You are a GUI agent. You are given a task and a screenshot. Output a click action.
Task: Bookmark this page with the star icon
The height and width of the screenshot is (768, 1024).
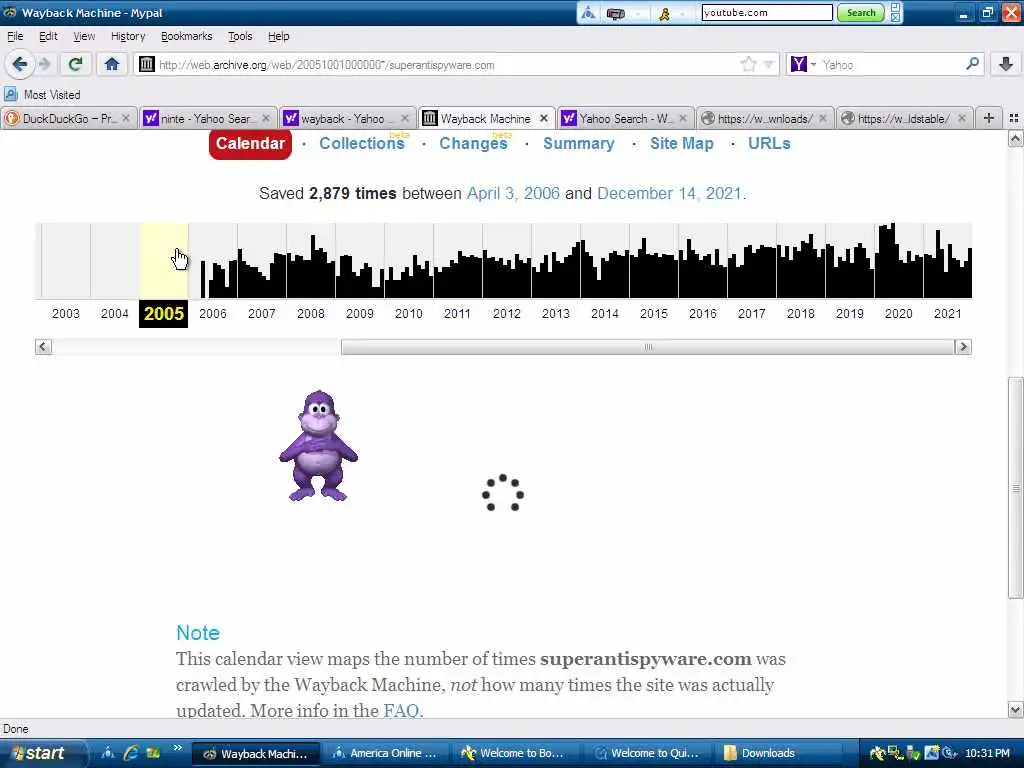748,64
